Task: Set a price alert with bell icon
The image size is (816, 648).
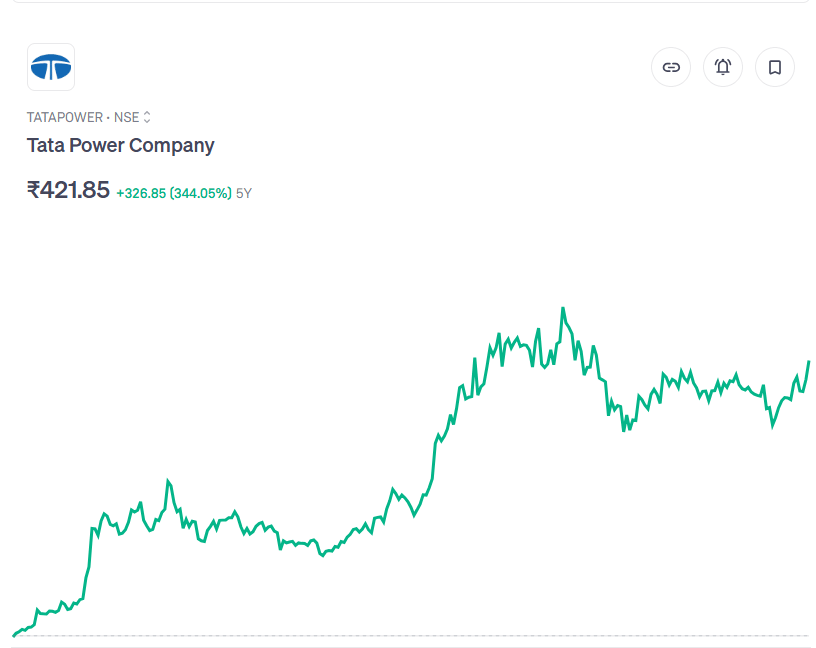Action: pyautogui.click(x=723, y=67)
